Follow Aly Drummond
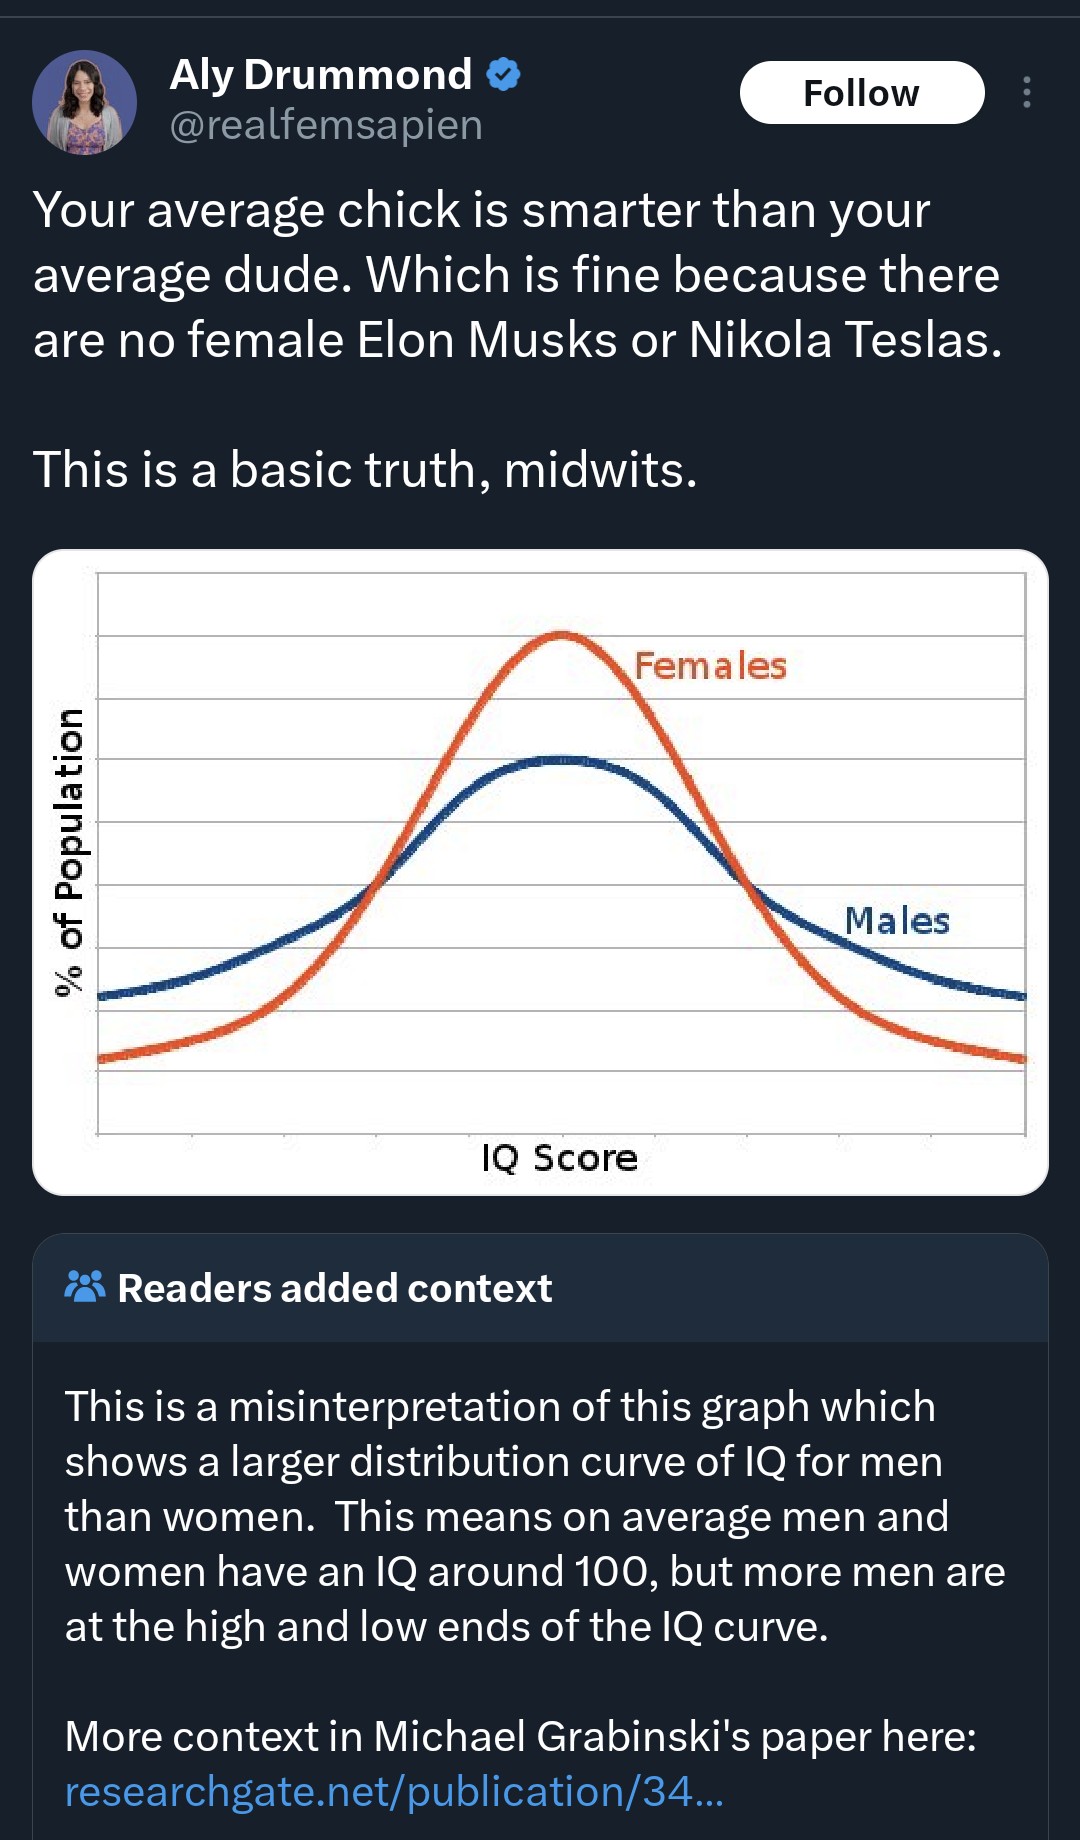The width and height of the screenshot is (1080, 1840). tap(862, 93)
